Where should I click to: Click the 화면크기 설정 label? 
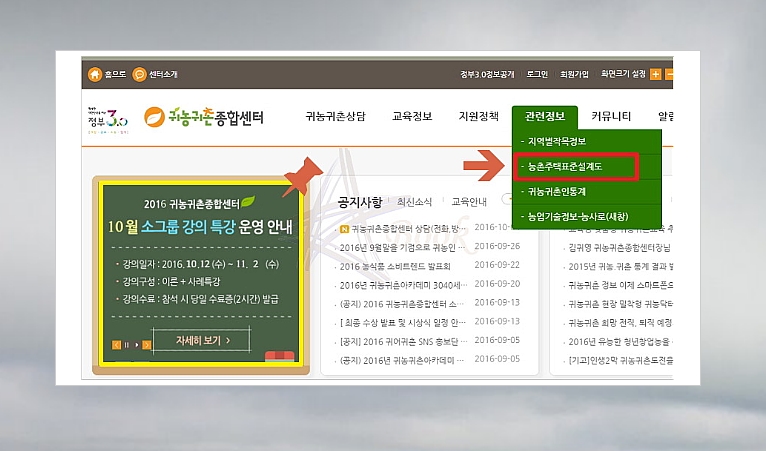(x=623, y=74)
